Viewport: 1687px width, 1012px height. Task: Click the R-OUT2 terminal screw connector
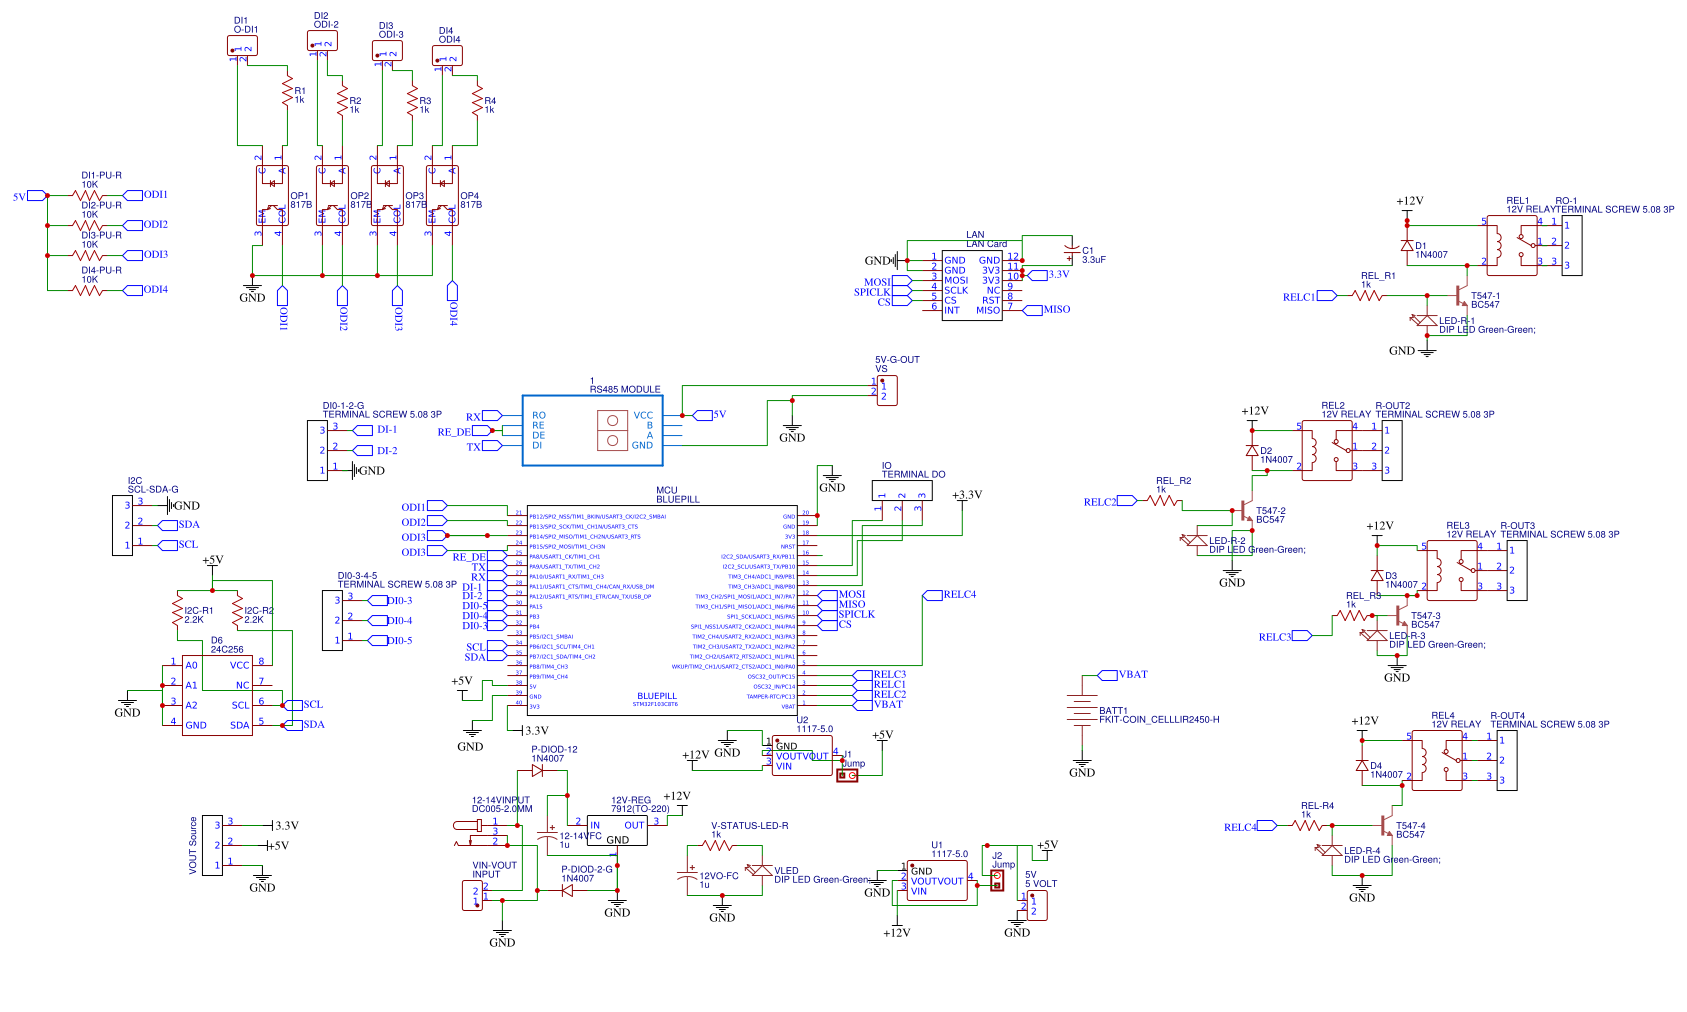click(1392, 451)
